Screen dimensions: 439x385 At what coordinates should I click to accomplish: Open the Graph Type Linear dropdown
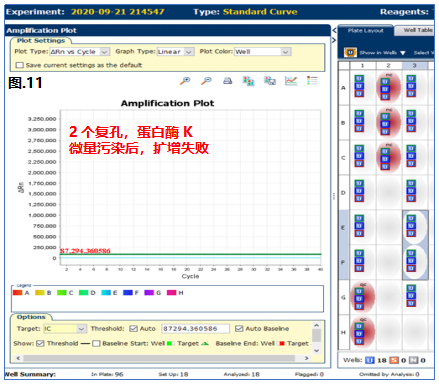[x=176, y=52]
